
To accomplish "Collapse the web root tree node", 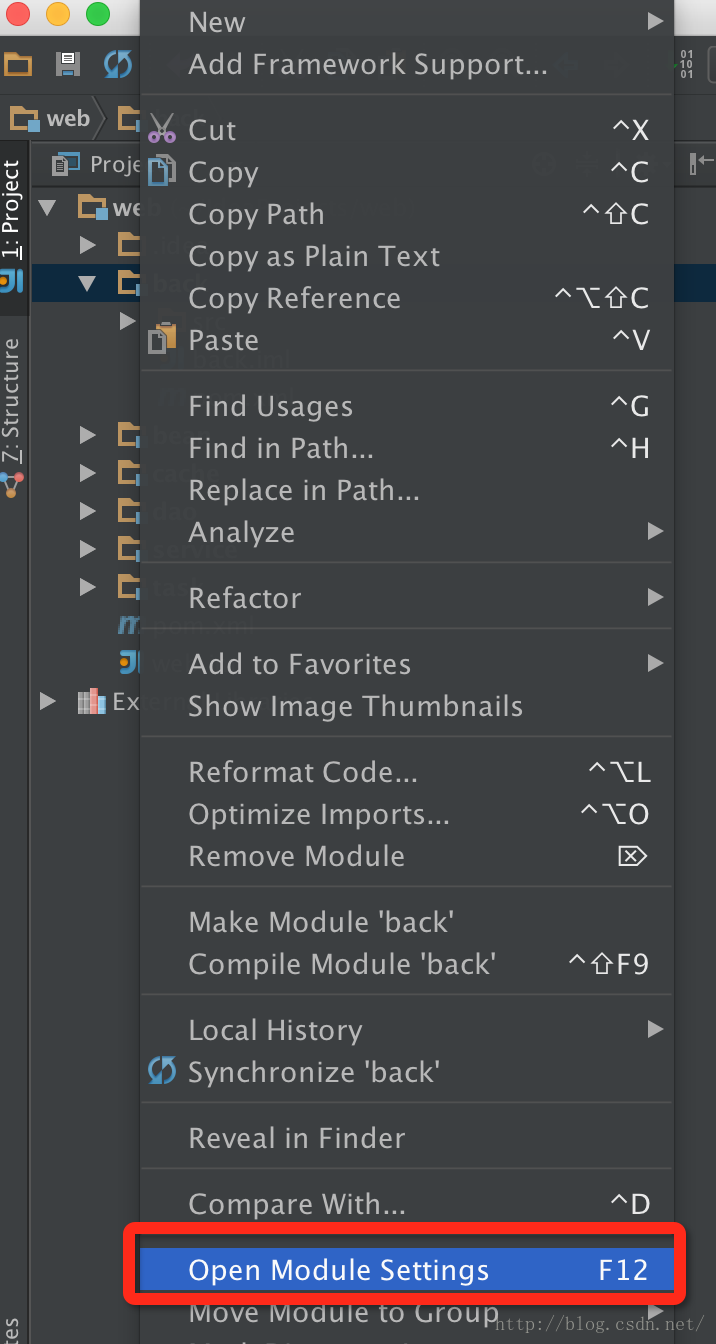I will point(47,208).
